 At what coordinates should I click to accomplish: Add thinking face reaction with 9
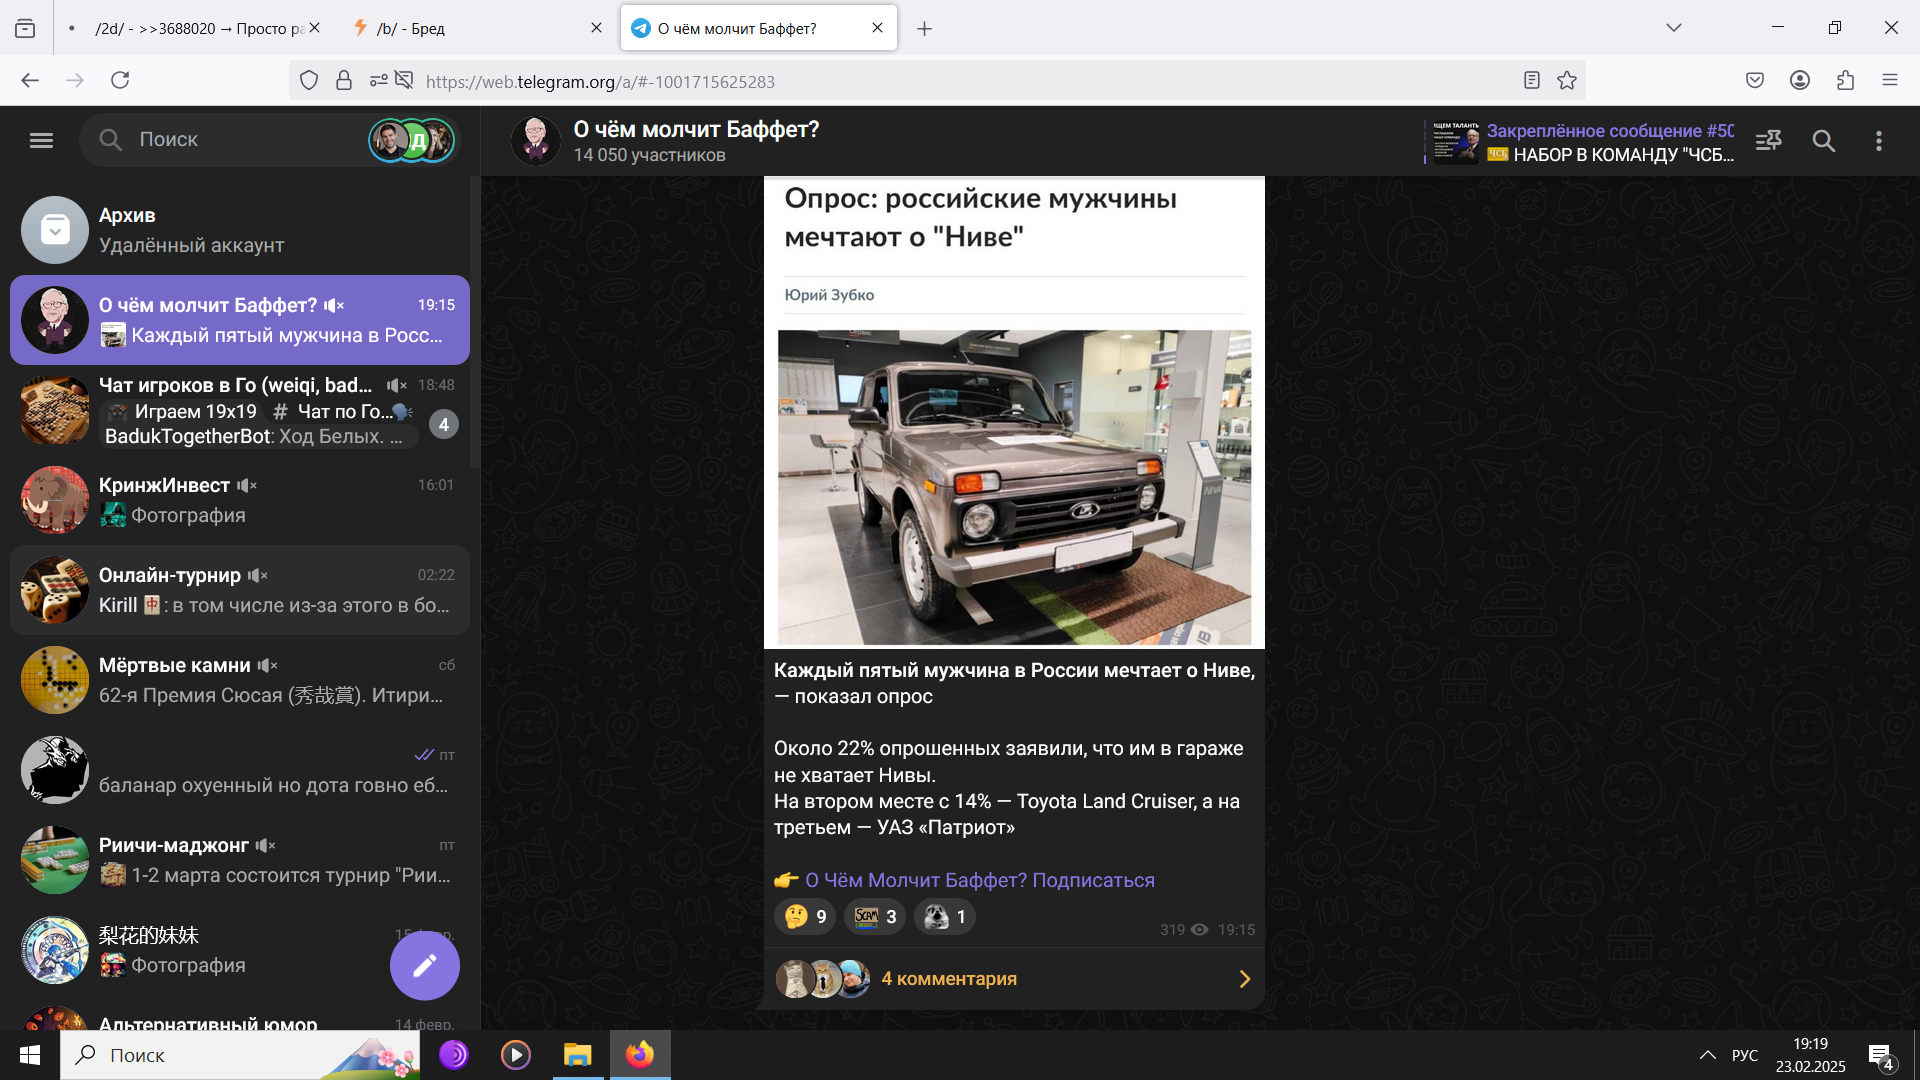[x=805, y=917]
